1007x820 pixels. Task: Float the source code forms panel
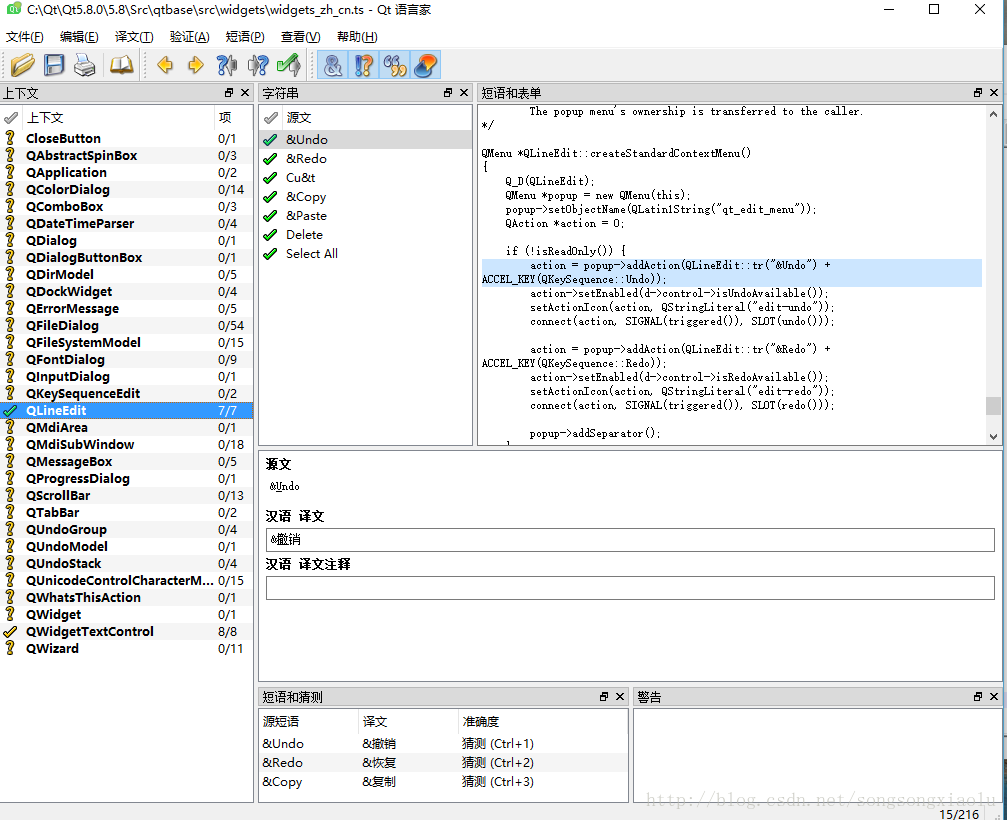977,92
